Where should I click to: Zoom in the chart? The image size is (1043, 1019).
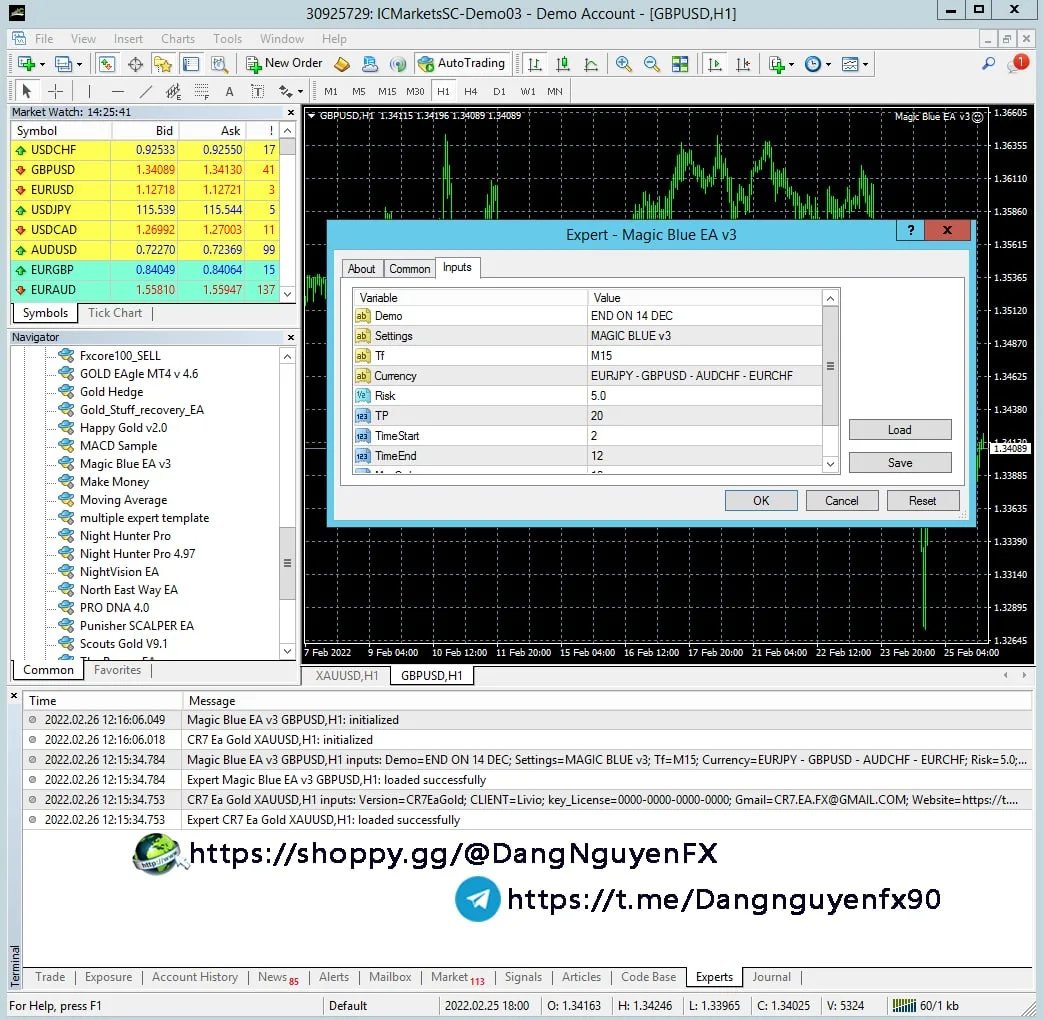click(x=623, y=64)
